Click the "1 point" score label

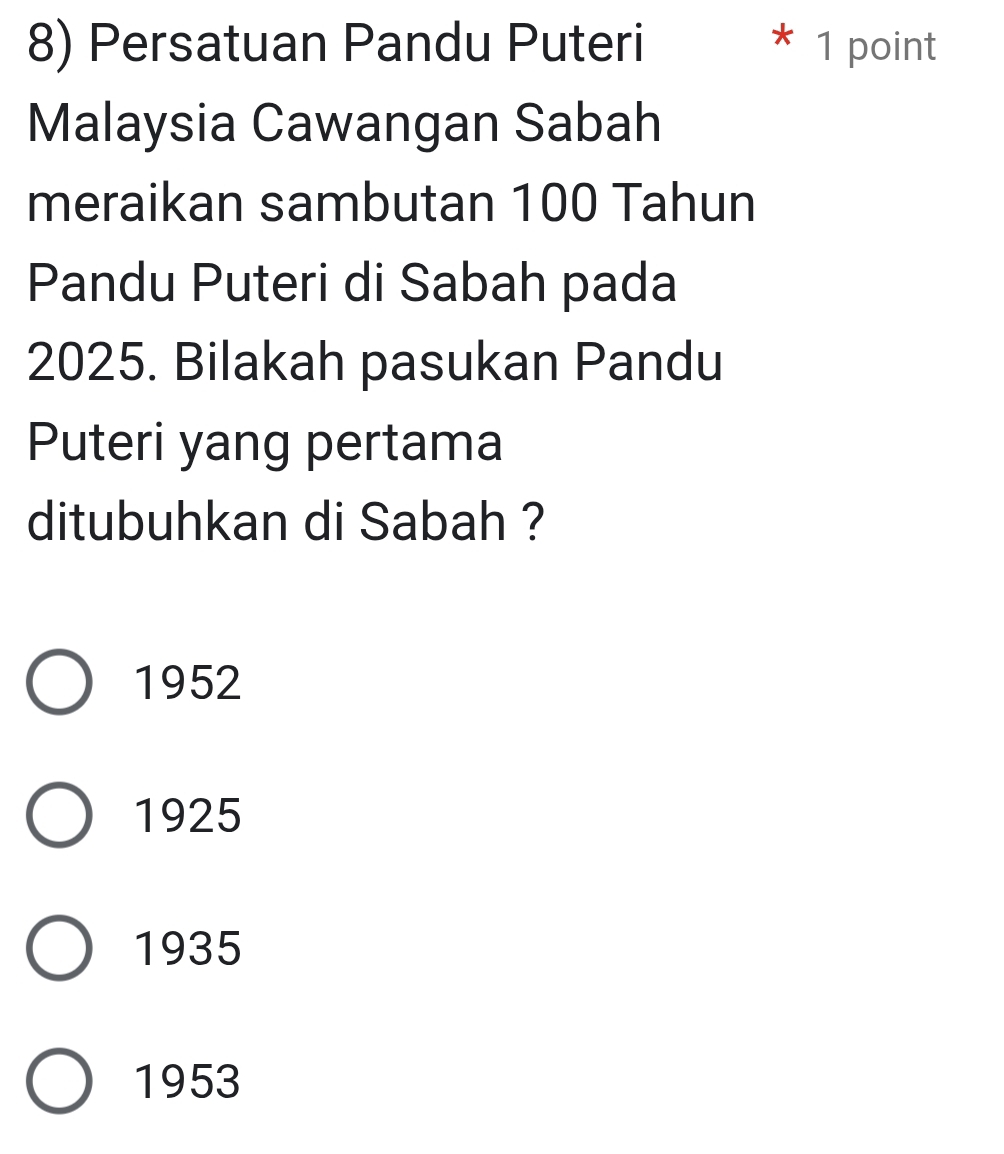876,47
